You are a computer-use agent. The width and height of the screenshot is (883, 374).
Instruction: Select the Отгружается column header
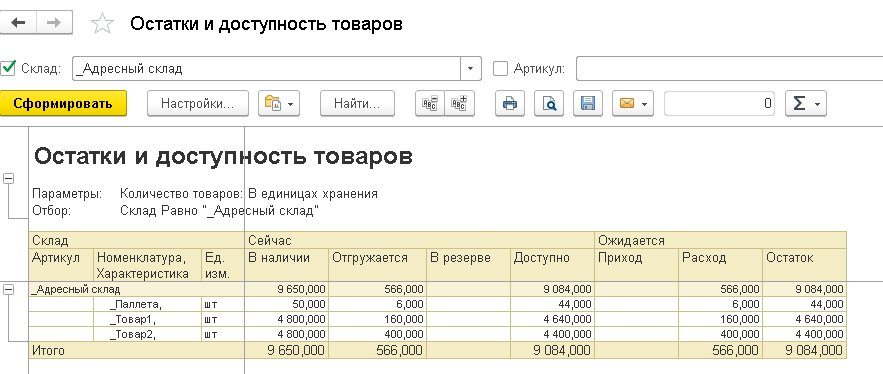click(x=377, y=265)
